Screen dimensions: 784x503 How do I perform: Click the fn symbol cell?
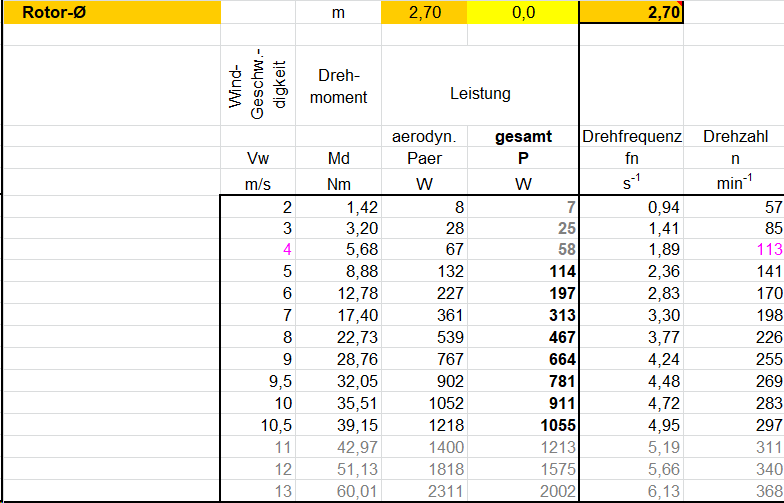tap(631, 158)
